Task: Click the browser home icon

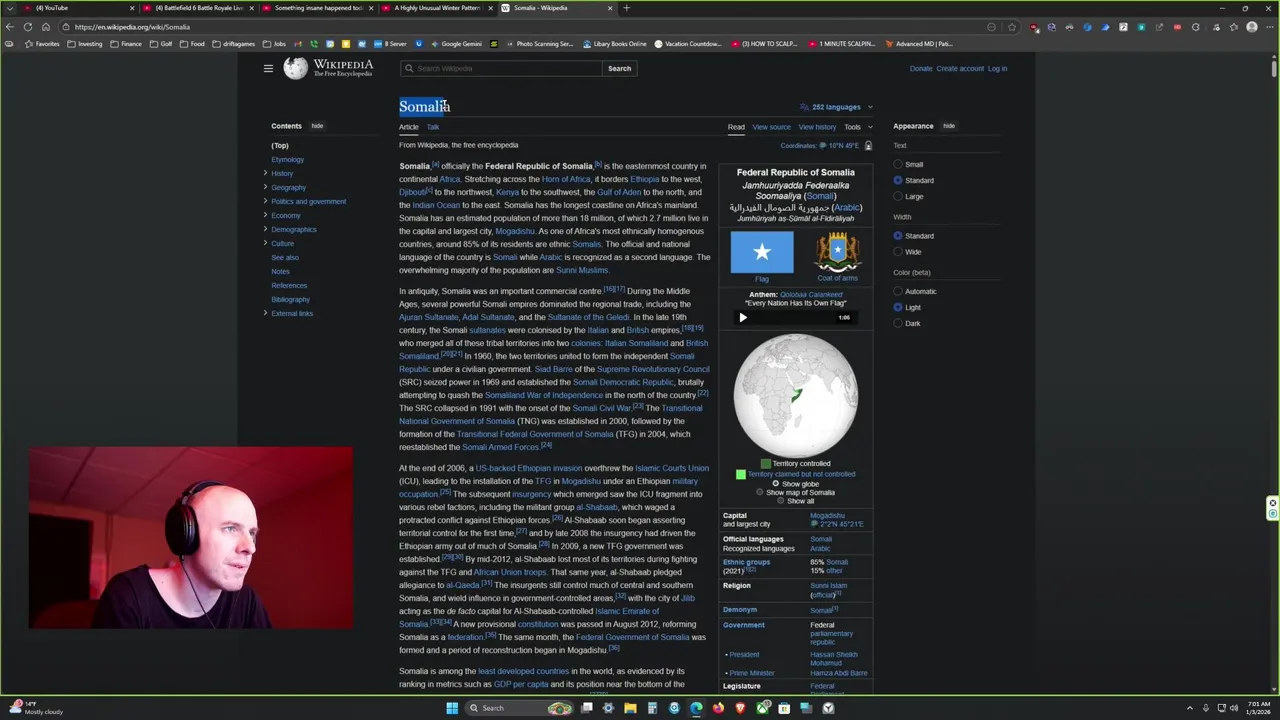Action: pos(46,27)
